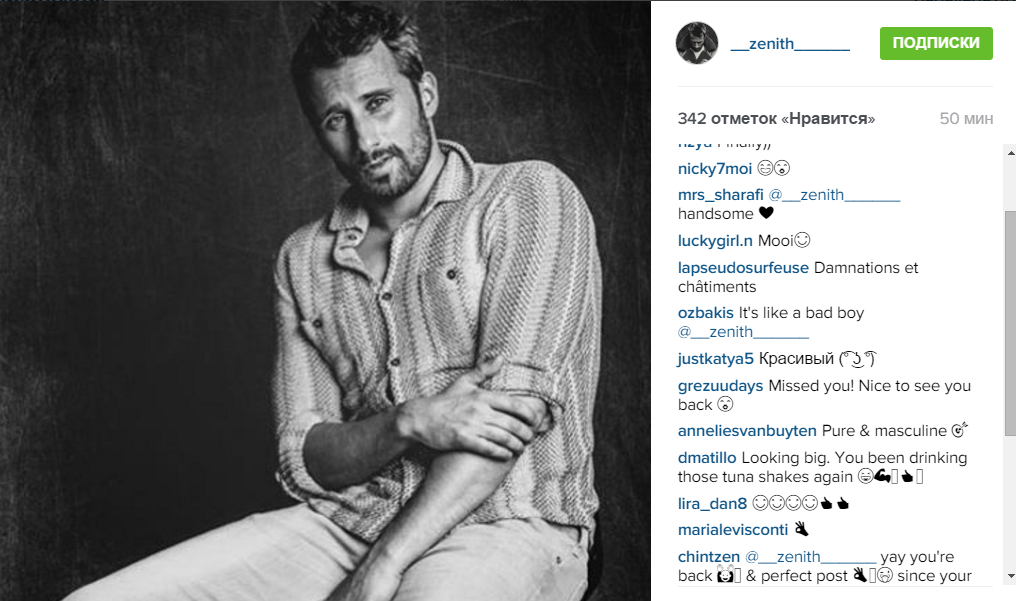
Task: Open lira_dan8's profile
Action: tap(712, 503)
